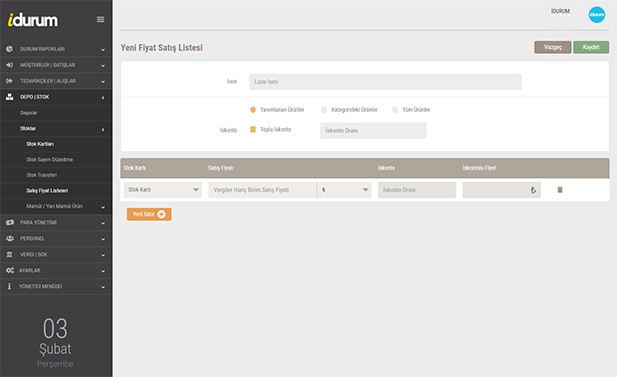Expand the Tedarikçiler | Alışlar chevron

click(103, 81)
